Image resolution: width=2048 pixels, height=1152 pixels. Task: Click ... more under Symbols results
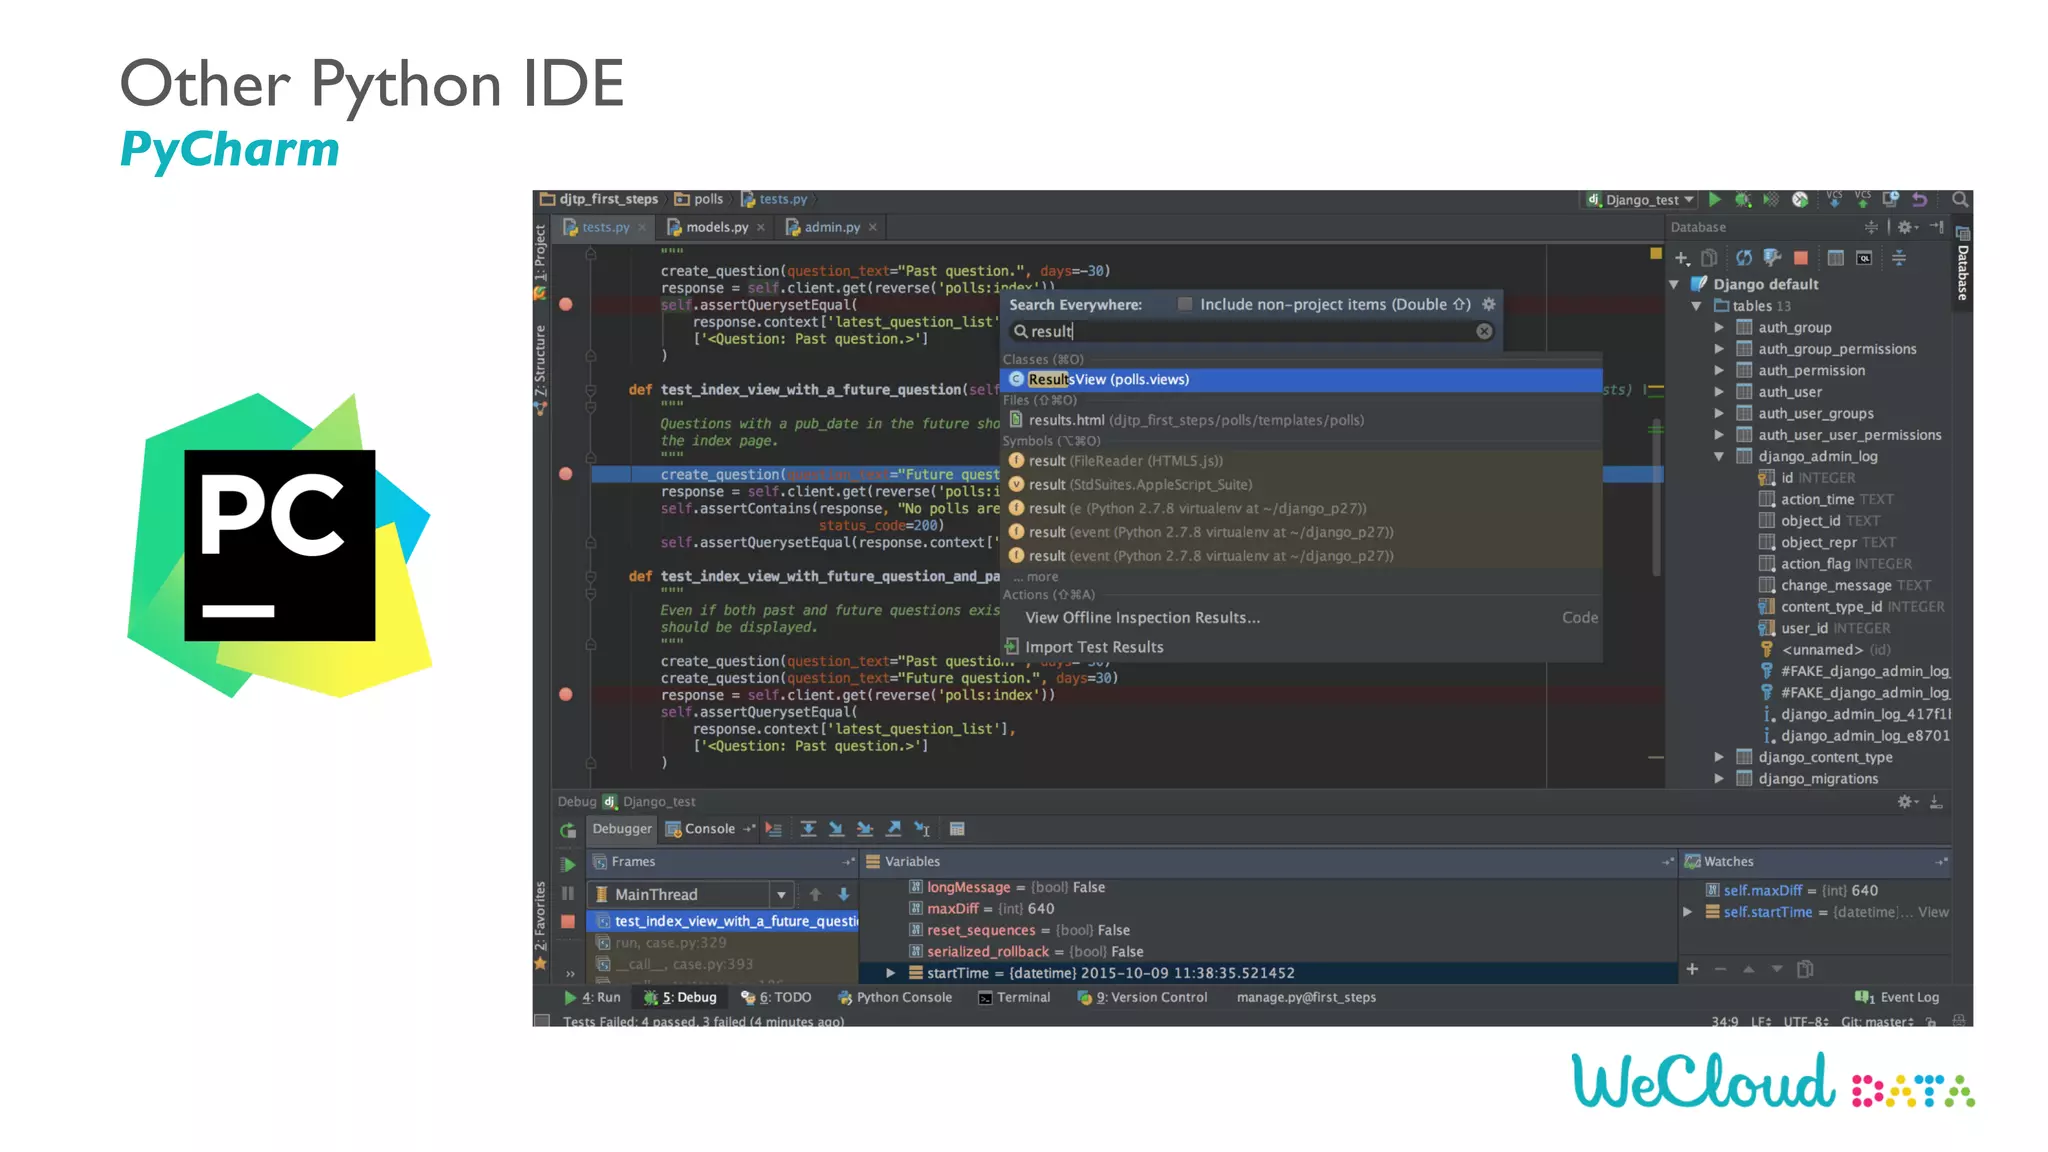pyautogui.click(x=1036, y=577)
